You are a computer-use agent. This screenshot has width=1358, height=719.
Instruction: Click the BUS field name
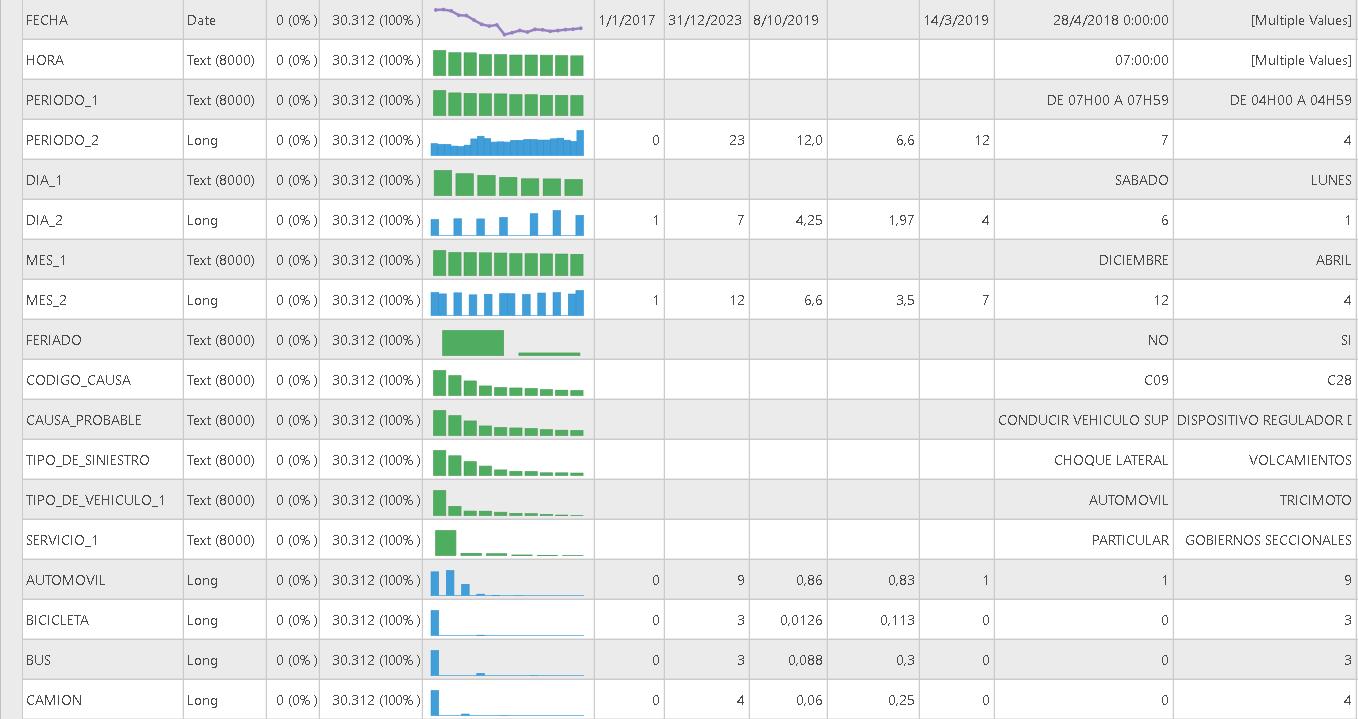[38, 660]
